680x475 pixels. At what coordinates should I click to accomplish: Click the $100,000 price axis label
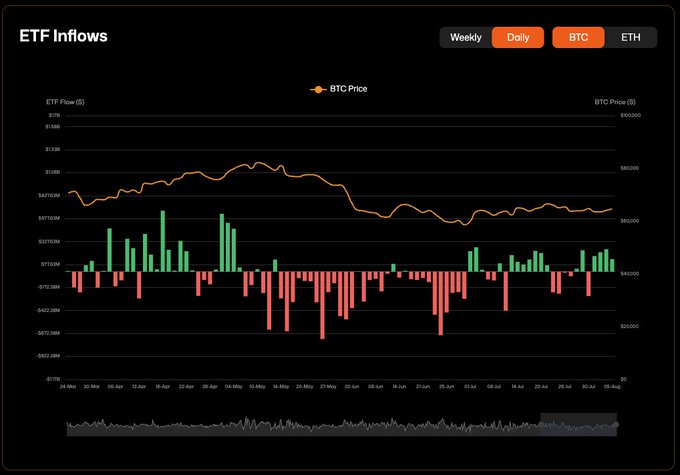click(x=631, y=115)
